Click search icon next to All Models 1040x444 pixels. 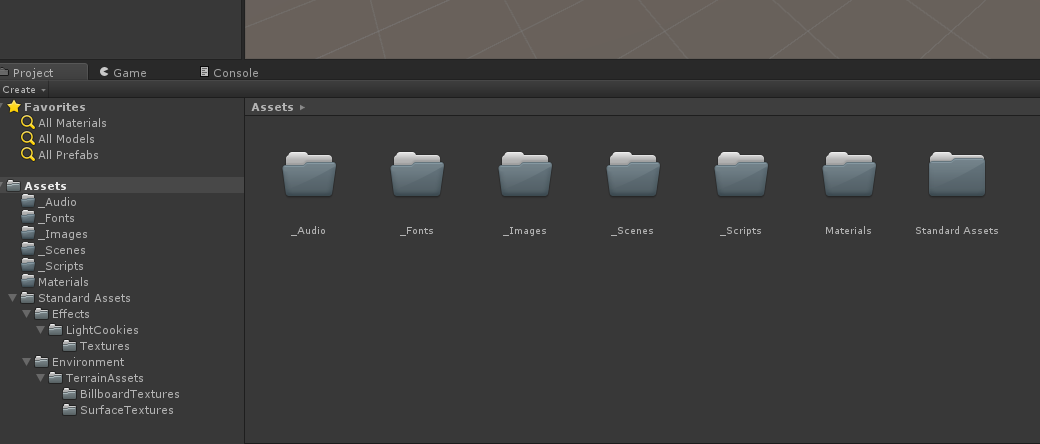tap(28, 138)
